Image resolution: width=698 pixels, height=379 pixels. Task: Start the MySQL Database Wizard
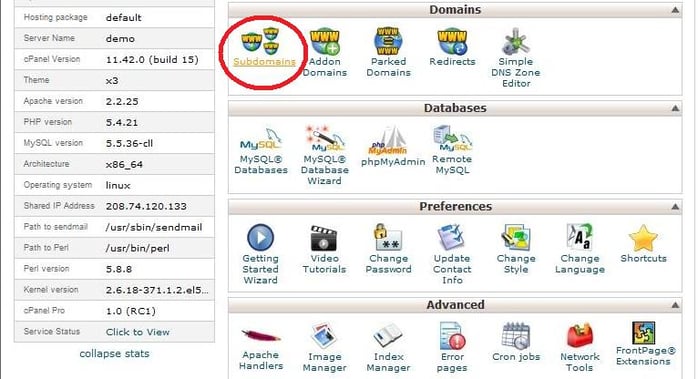point(325,139)
